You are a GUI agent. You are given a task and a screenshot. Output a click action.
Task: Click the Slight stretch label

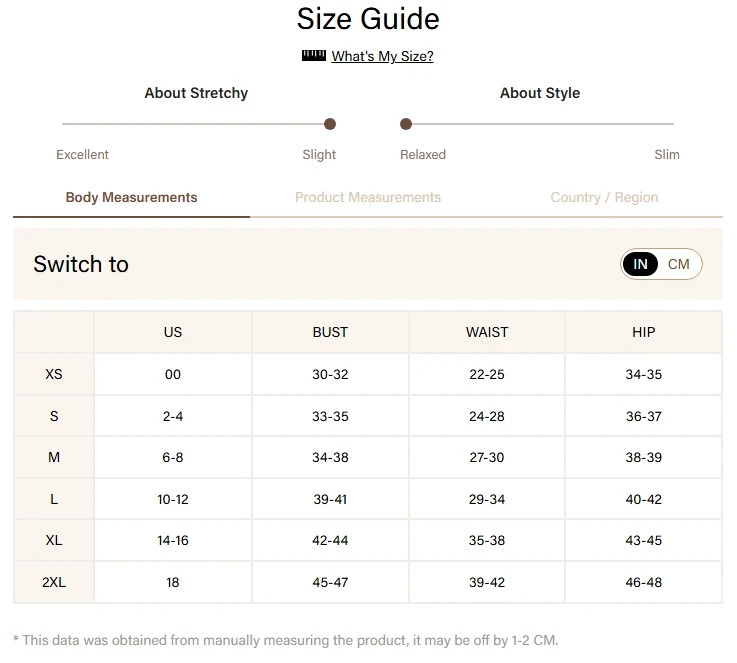[x=319, y=155]
